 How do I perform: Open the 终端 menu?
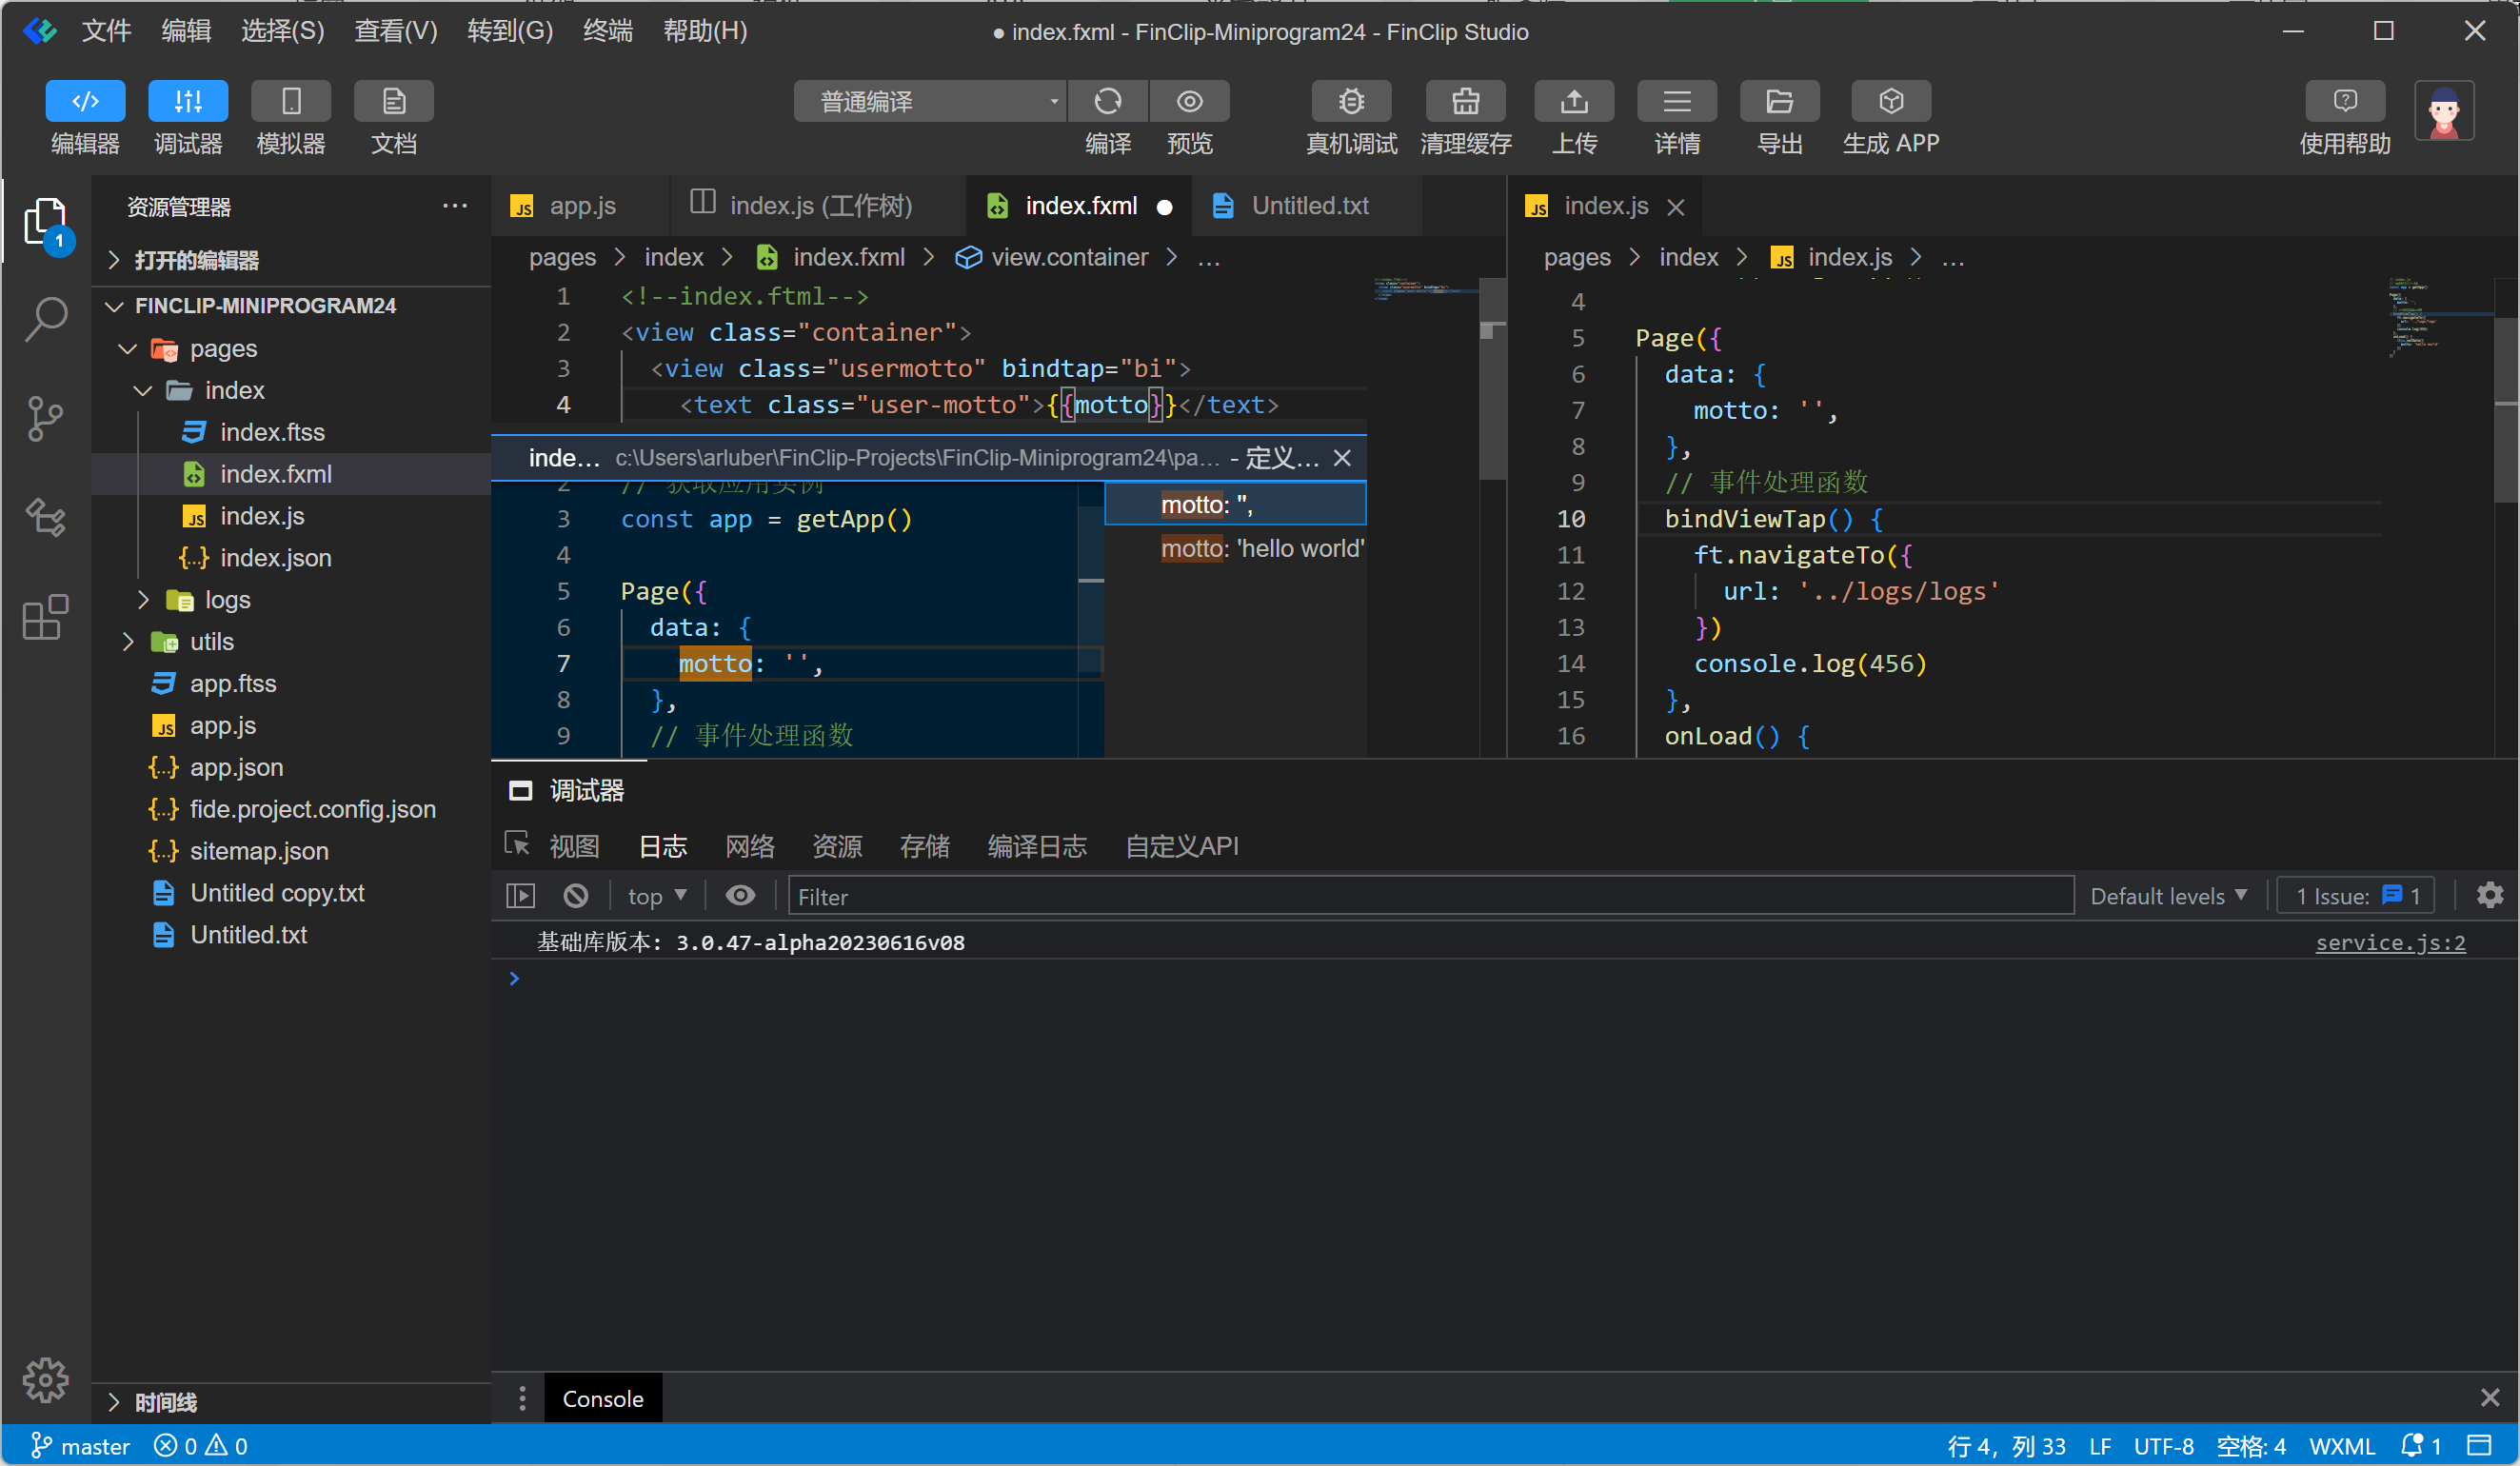(x=607, y=31)
